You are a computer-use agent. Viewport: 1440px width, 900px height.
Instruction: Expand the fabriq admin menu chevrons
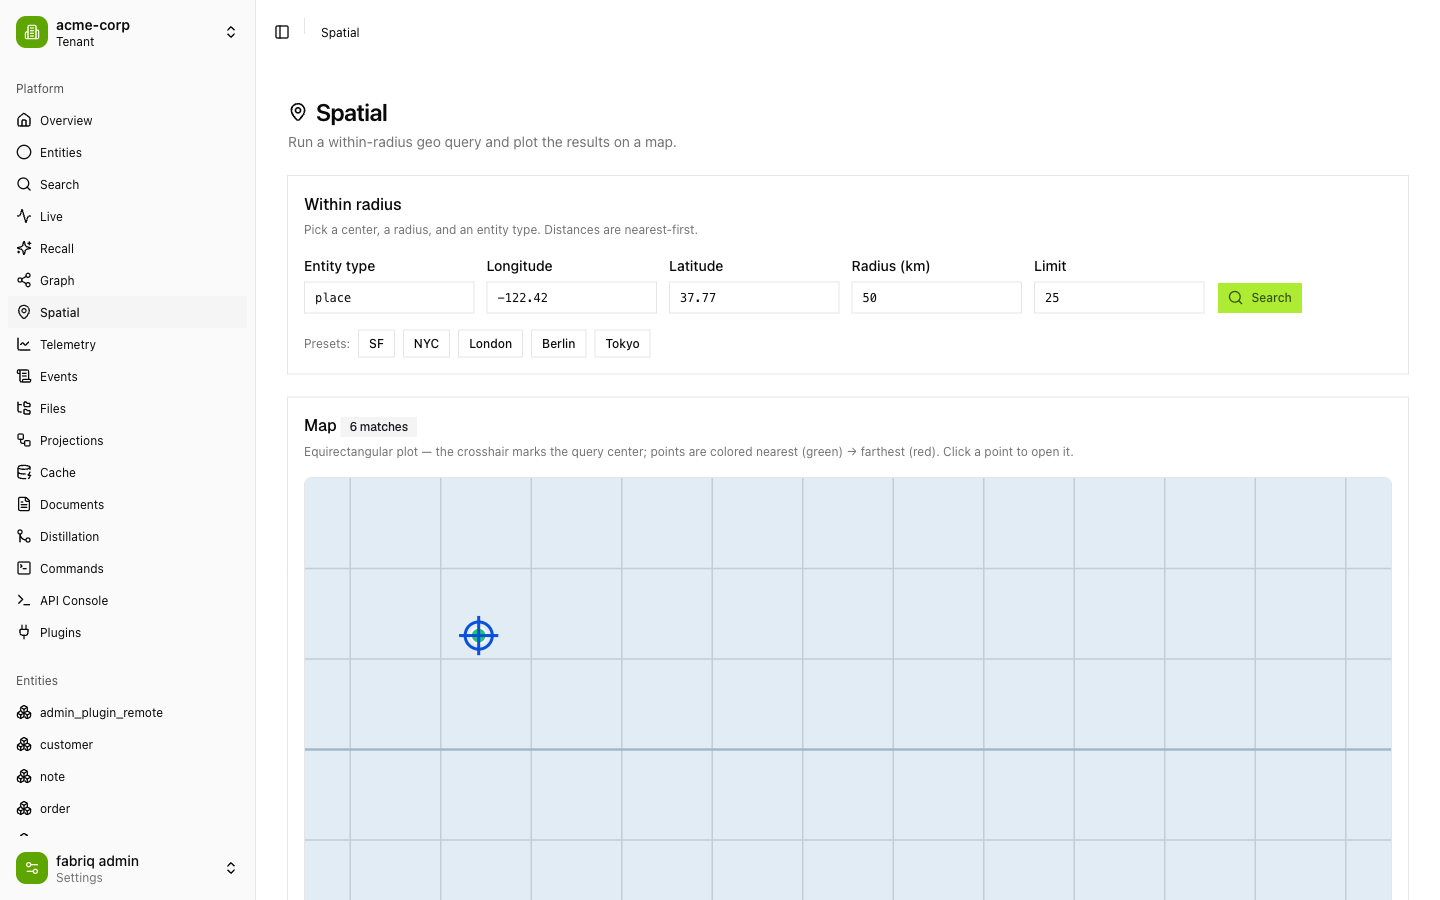[231, 868]
